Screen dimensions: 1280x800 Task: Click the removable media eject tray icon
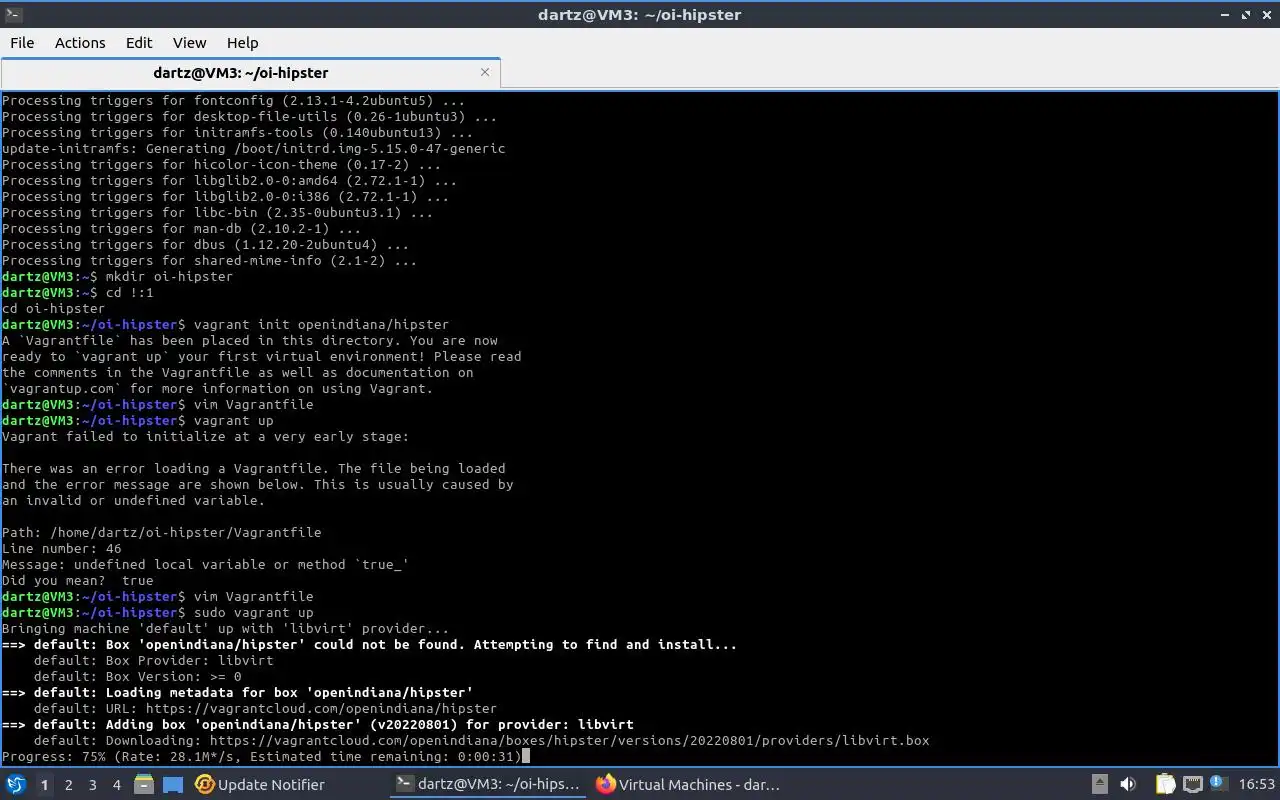point(1099,785)
